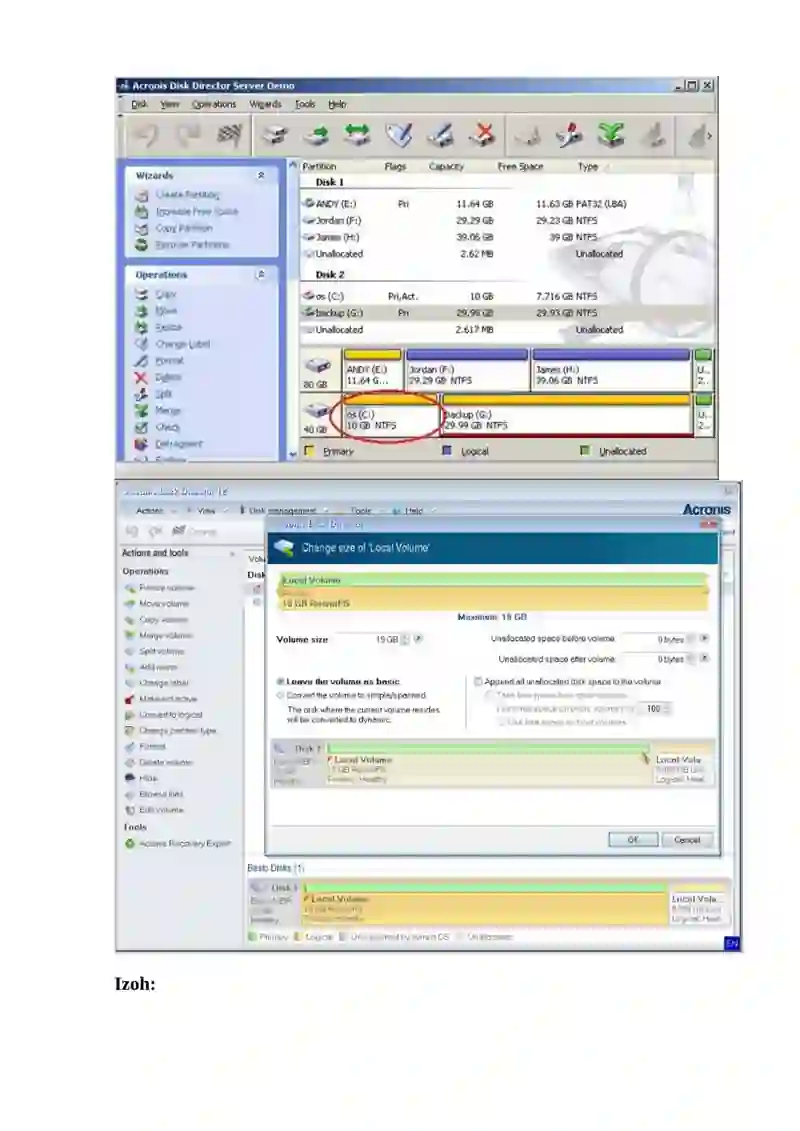The width and height of the screenshot is (800, 1131).
Task: Click the Unallocated space before volume field
Action: click(654, 639)
